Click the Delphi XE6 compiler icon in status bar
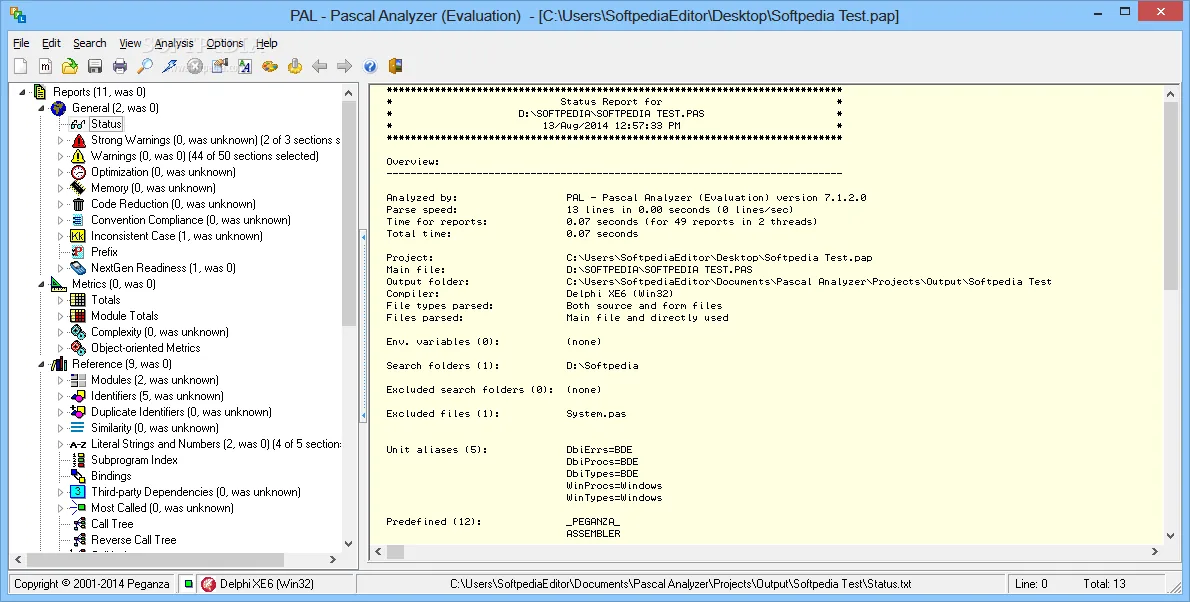The width and height of the screenshot is (1190, 602). click(209, 584)
